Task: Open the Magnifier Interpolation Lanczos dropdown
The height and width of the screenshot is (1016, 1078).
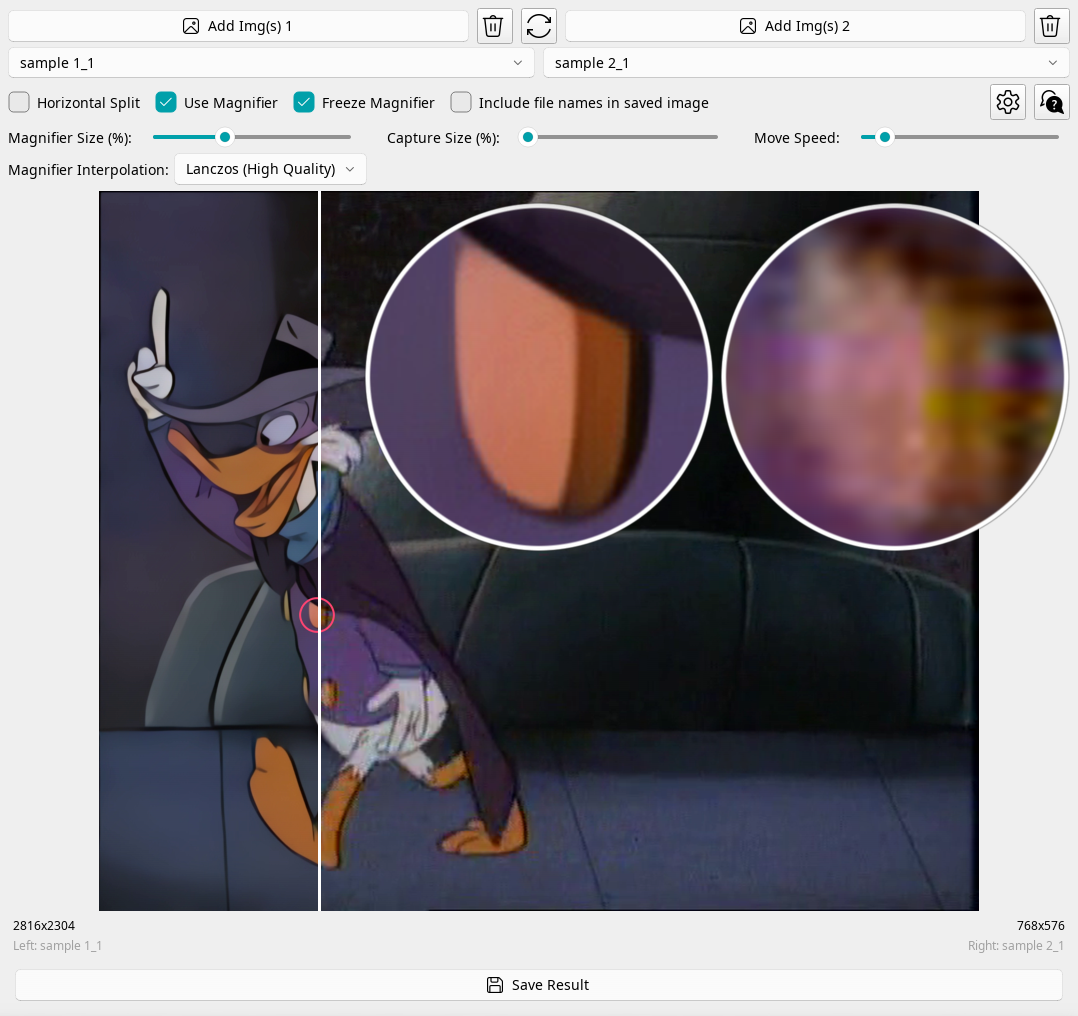Action: click(x=270, y=169)
